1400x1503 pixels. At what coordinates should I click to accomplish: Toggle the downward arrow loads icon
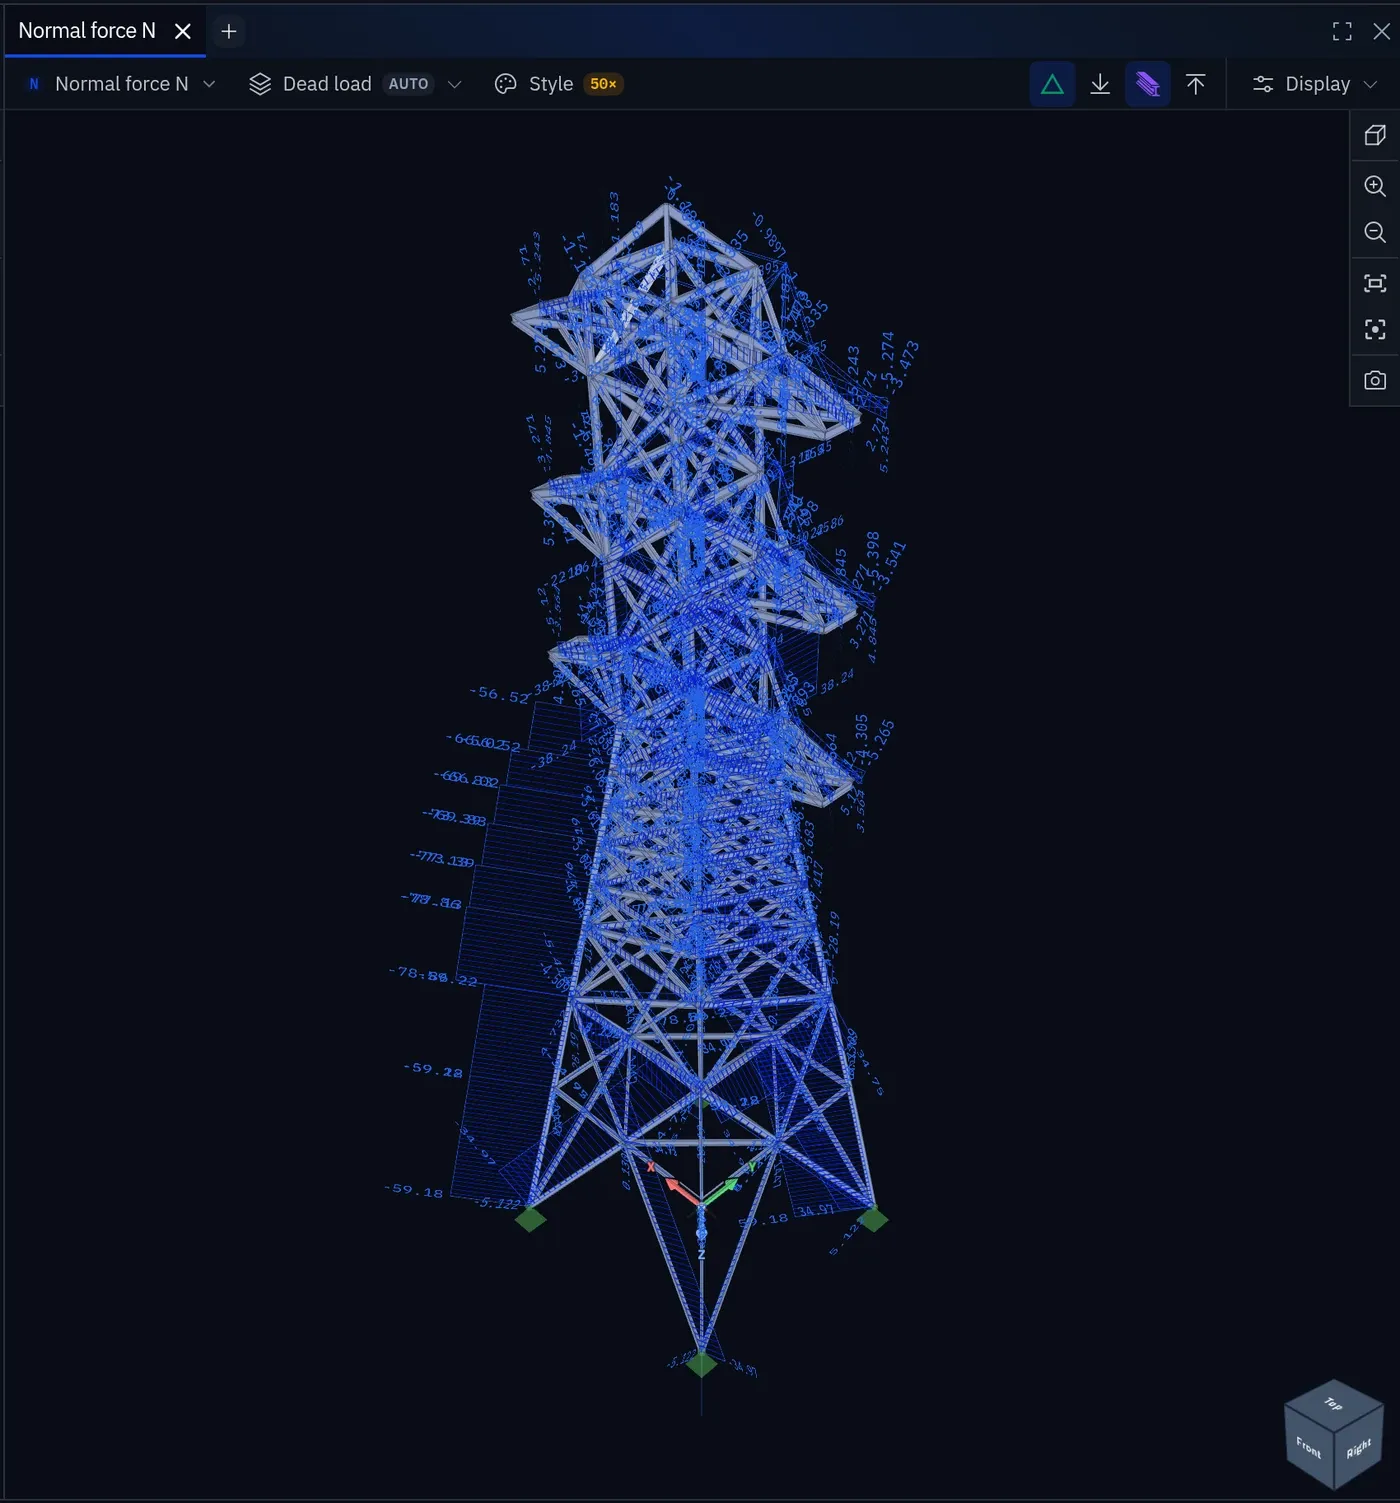(1100, 84)
